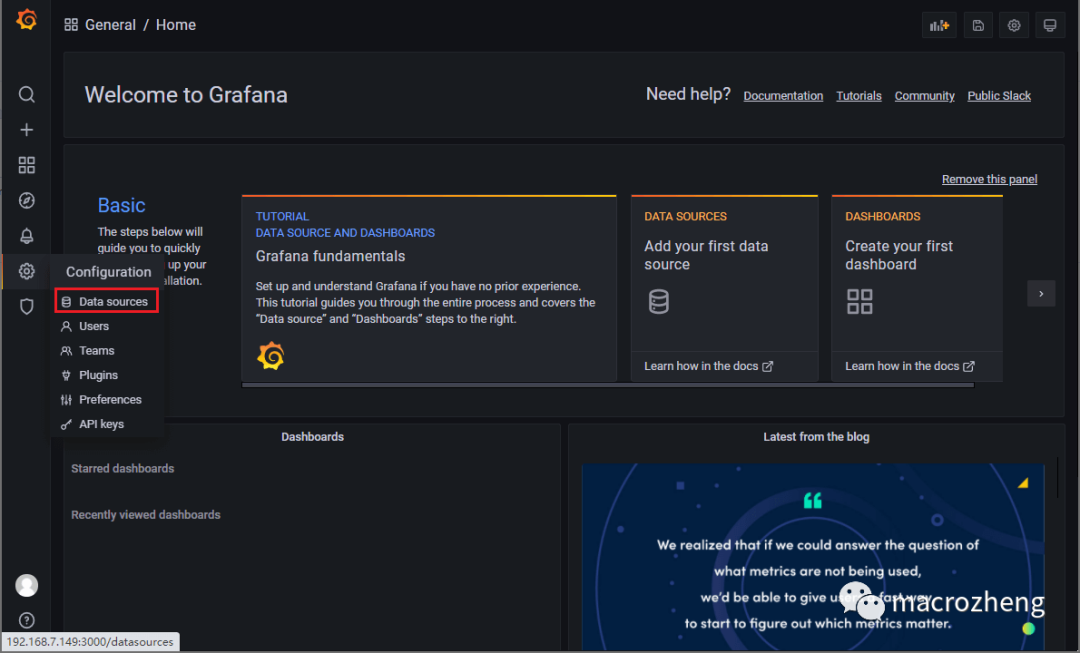Screen dimensions: 1080x653
Task: Click Remove this panel link
Action: 989,179
